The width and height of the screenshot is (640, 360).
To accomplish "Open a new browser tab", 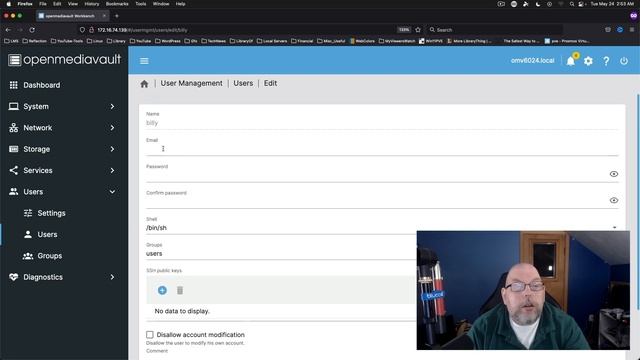I will point(116,16).
